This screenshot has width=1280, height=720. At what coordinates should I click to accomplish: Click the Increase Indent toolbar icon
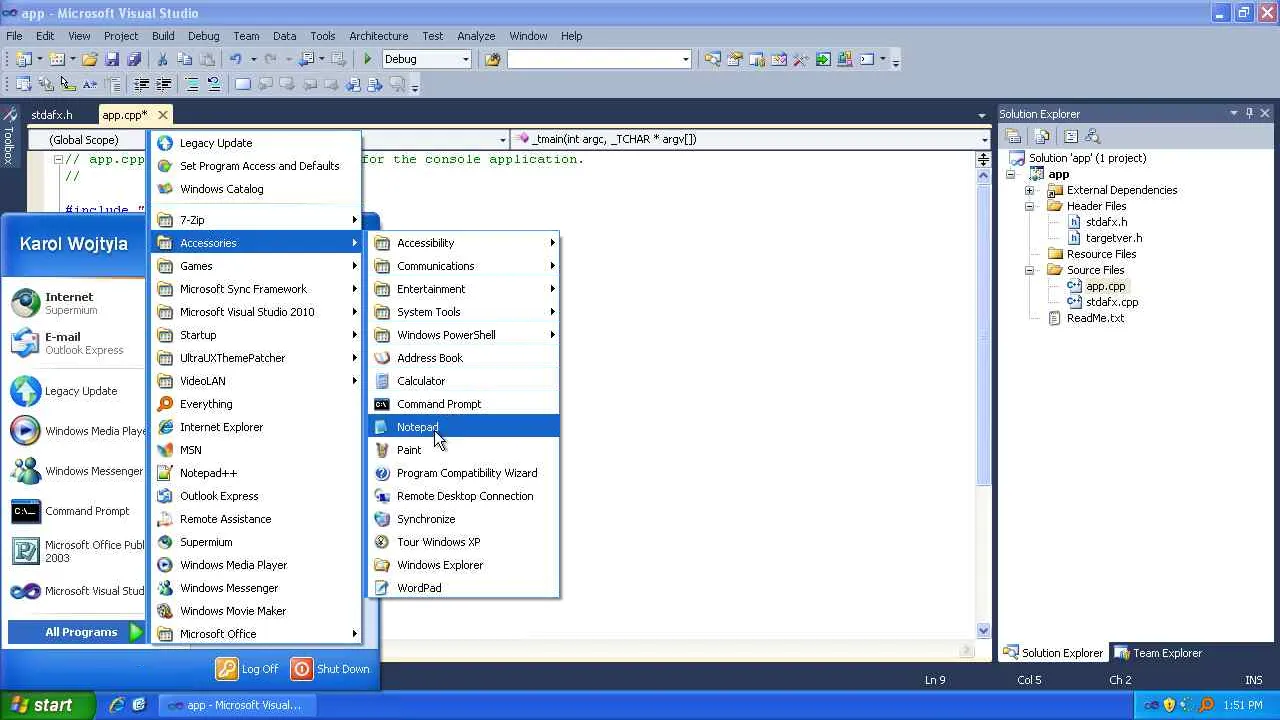coord(163,85)
